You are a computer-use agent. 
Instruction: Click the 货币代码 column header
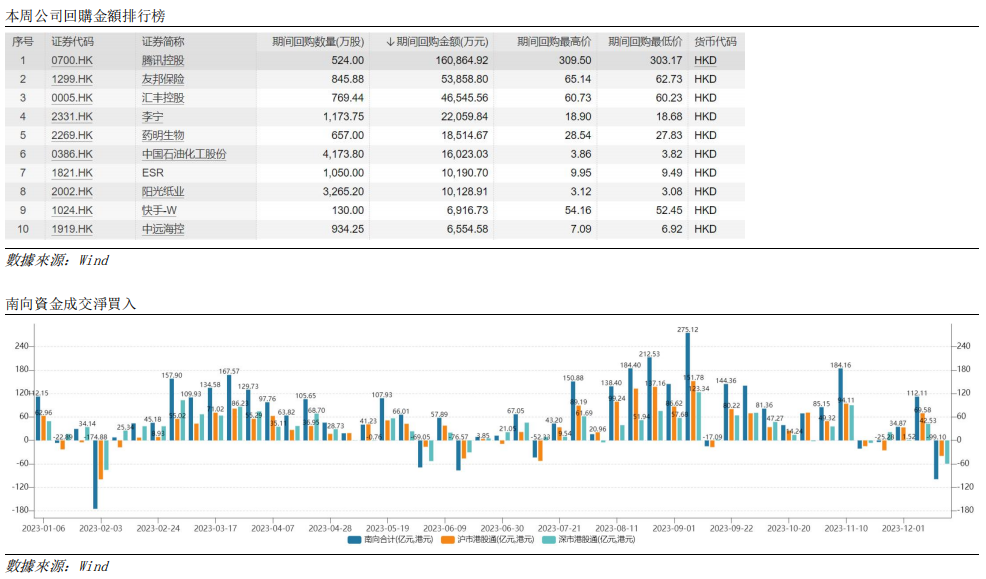click(715, 41)
